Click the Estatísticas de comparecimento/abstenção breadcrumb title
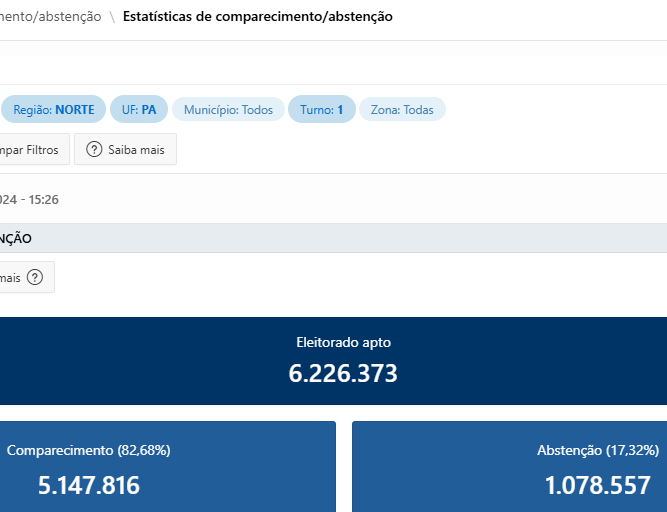The width and height of the screenshot is (667, 512). point(257,17)
